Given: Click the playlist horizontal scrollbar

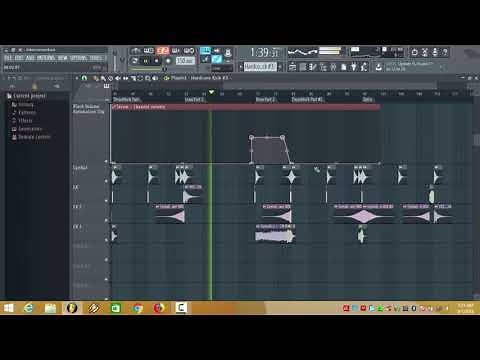Looking at the screenshot, I should (x=330, y=86).
